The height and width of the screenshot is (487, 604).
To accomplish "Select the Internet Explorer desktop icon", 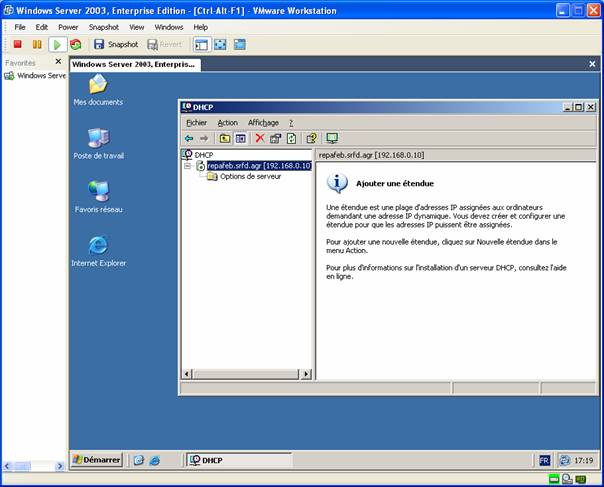I will tap(98, 251).
